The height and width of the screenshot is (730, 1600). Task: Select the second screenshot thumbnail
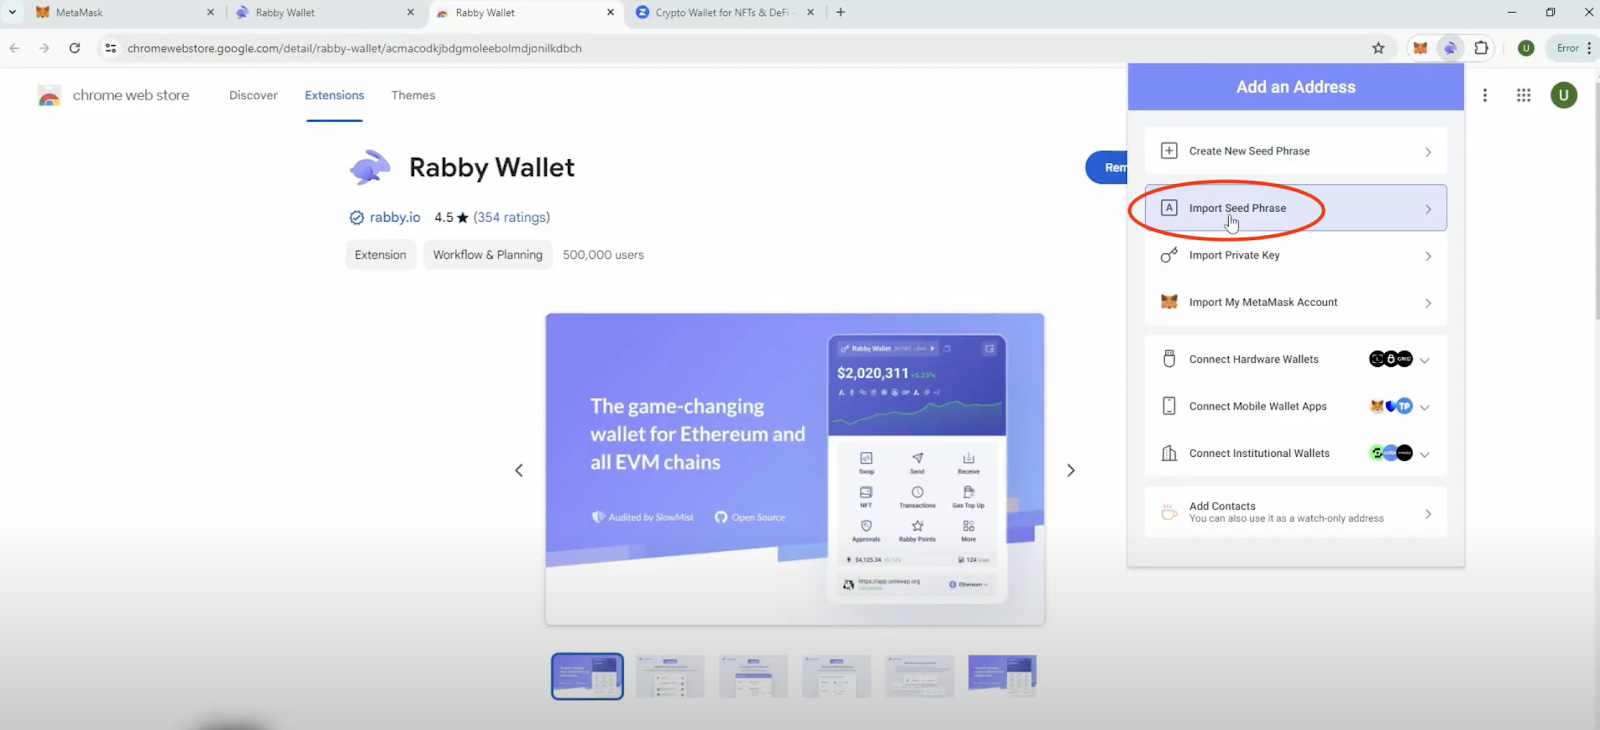pos(670,677)
